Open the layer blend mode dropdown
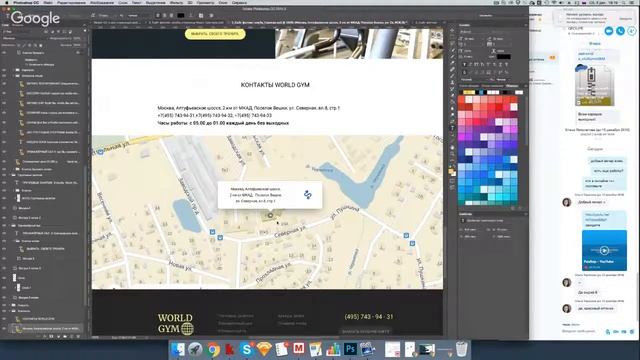This screenshot has height=360, width=640. click(x=24, y=38)
